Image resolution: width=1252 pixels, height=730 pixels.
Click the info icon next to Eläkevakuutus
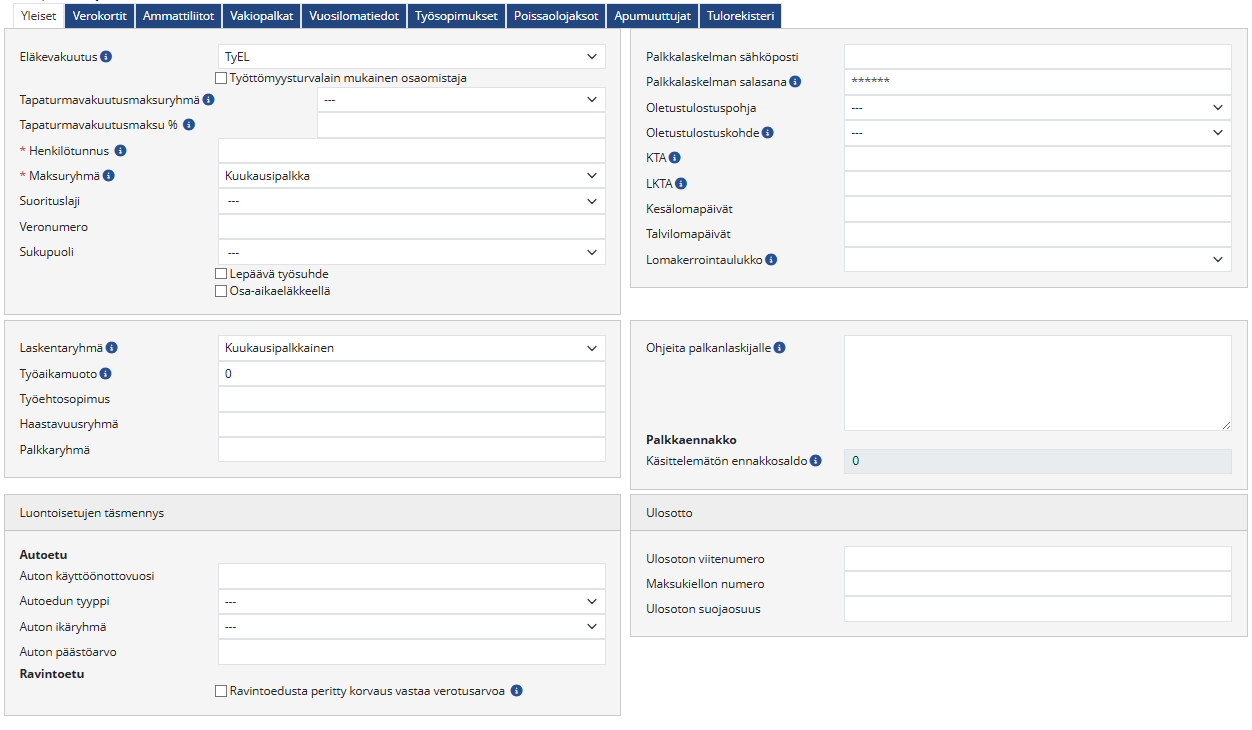(x=106, y=57)
